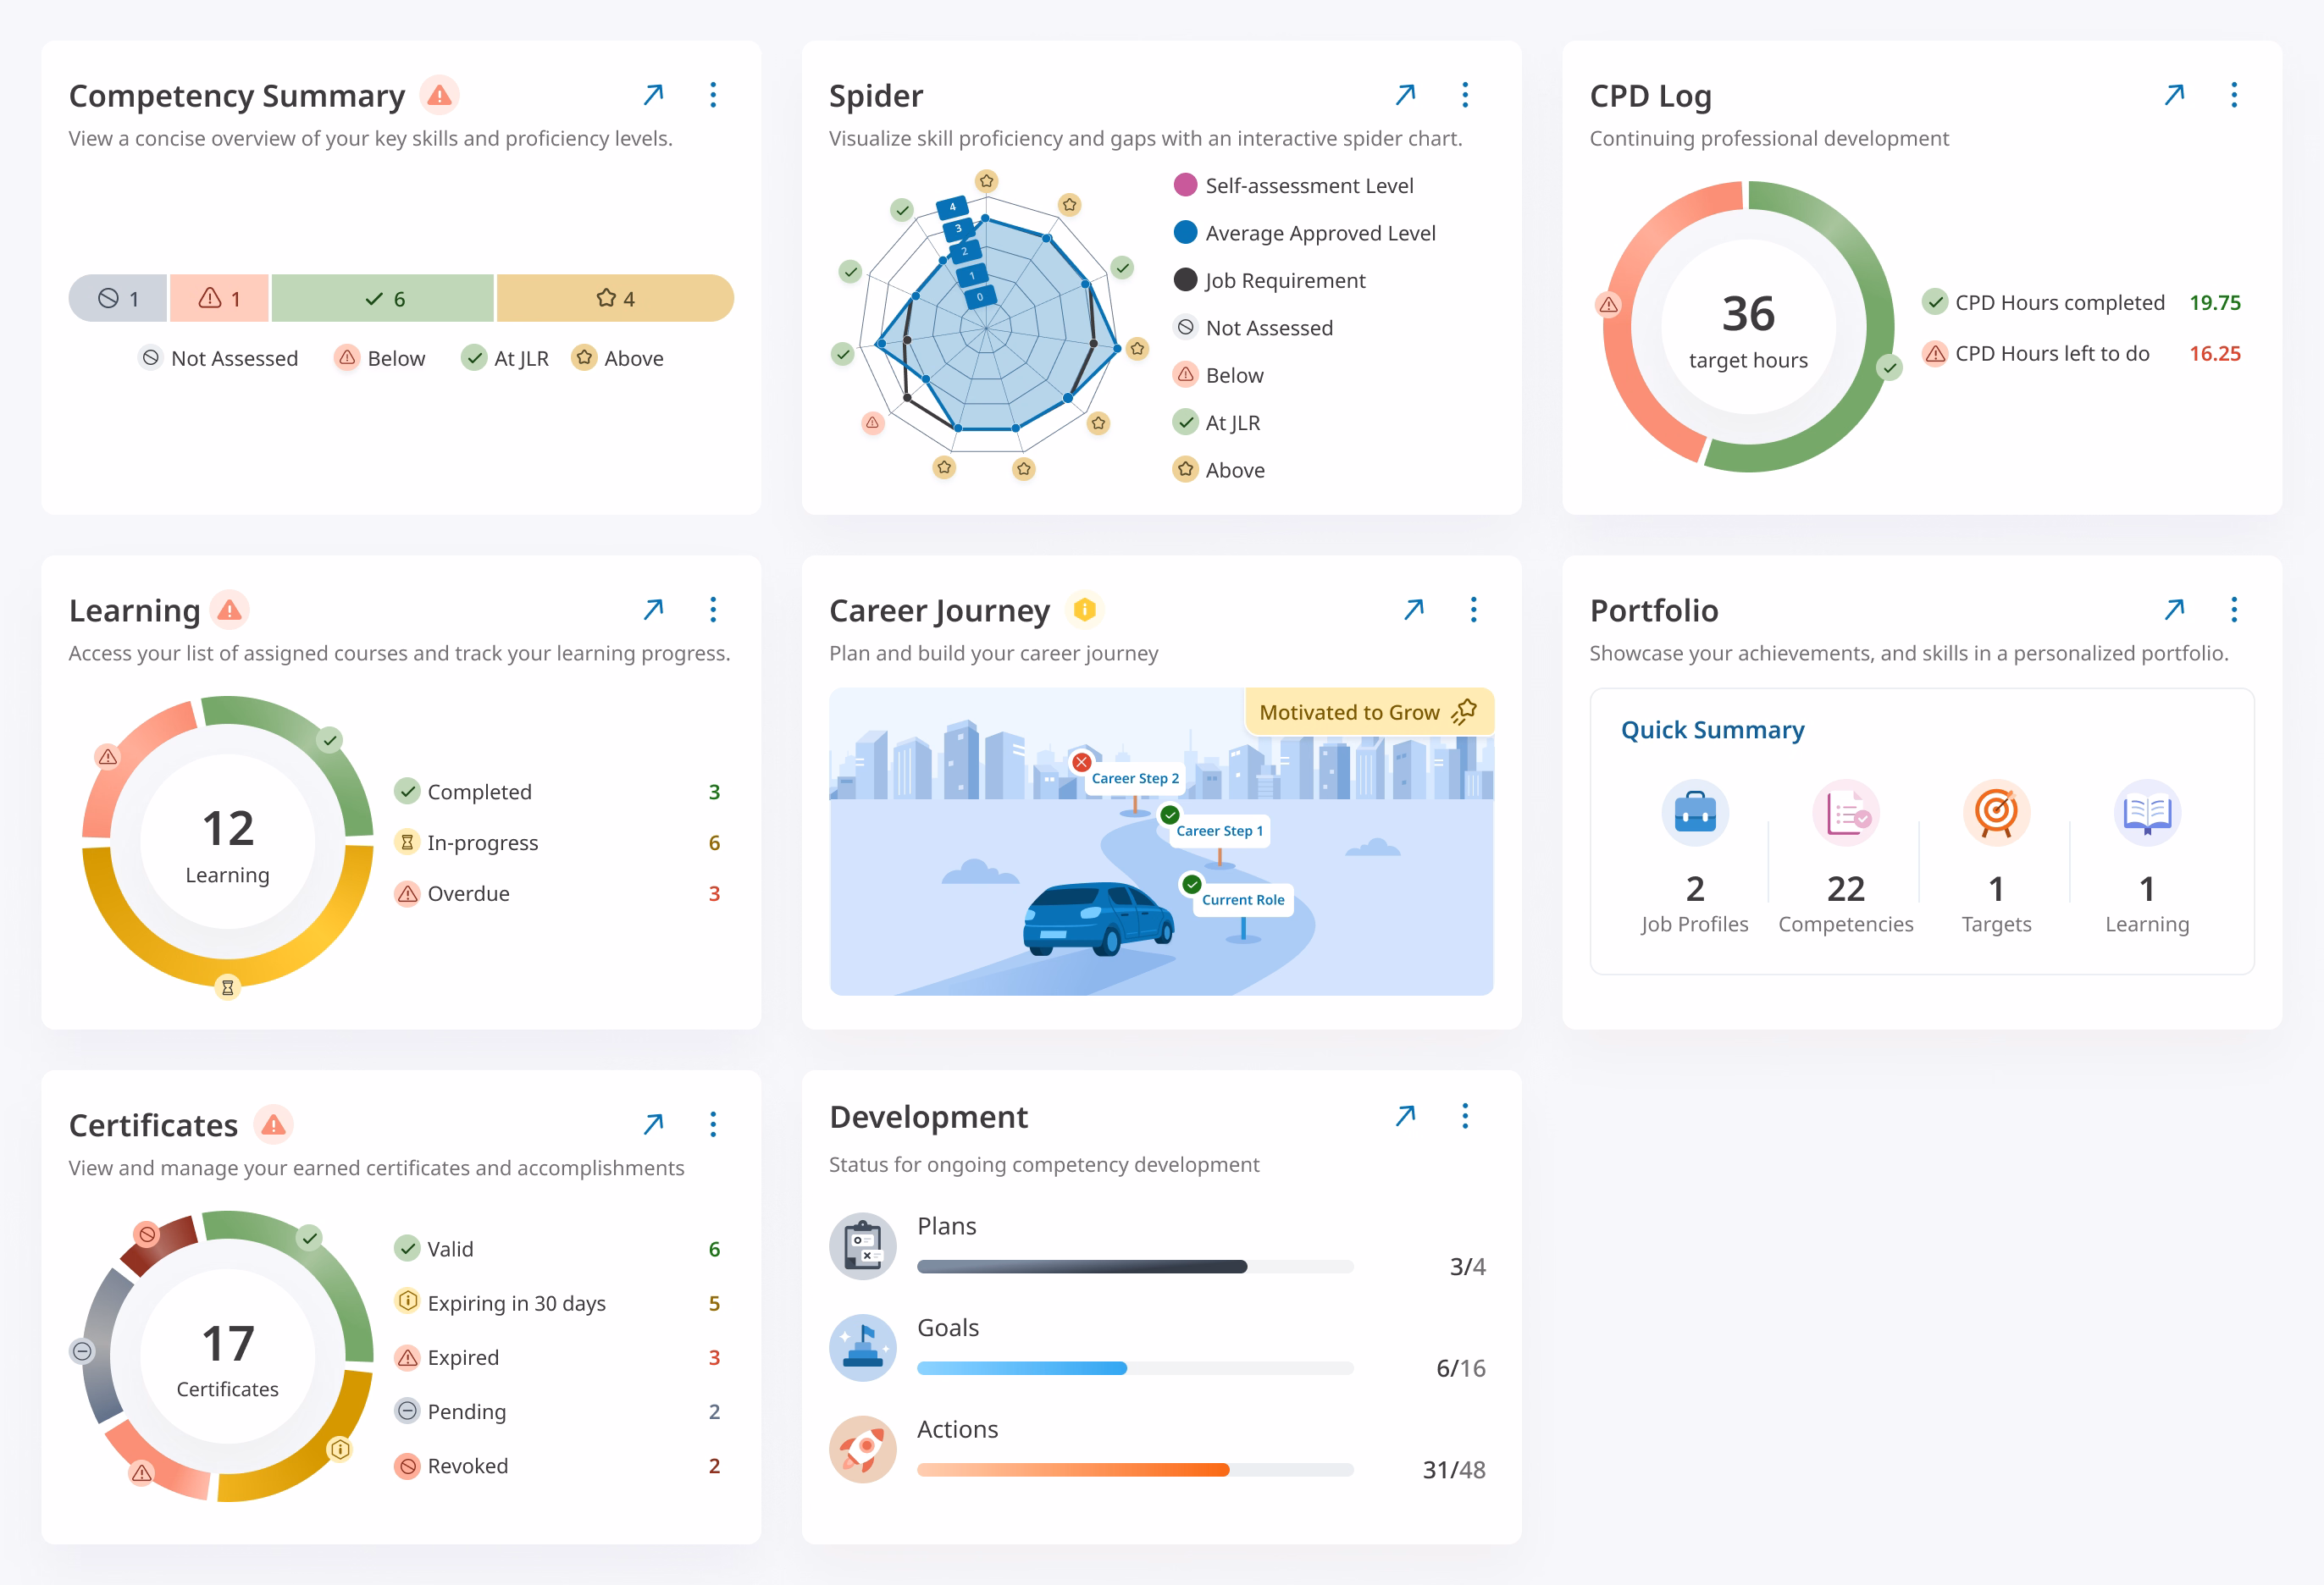The height and width of the screenshot is (1585, 2324).
Task: Select Current Role marker
Action: [x=1243, y=899]
